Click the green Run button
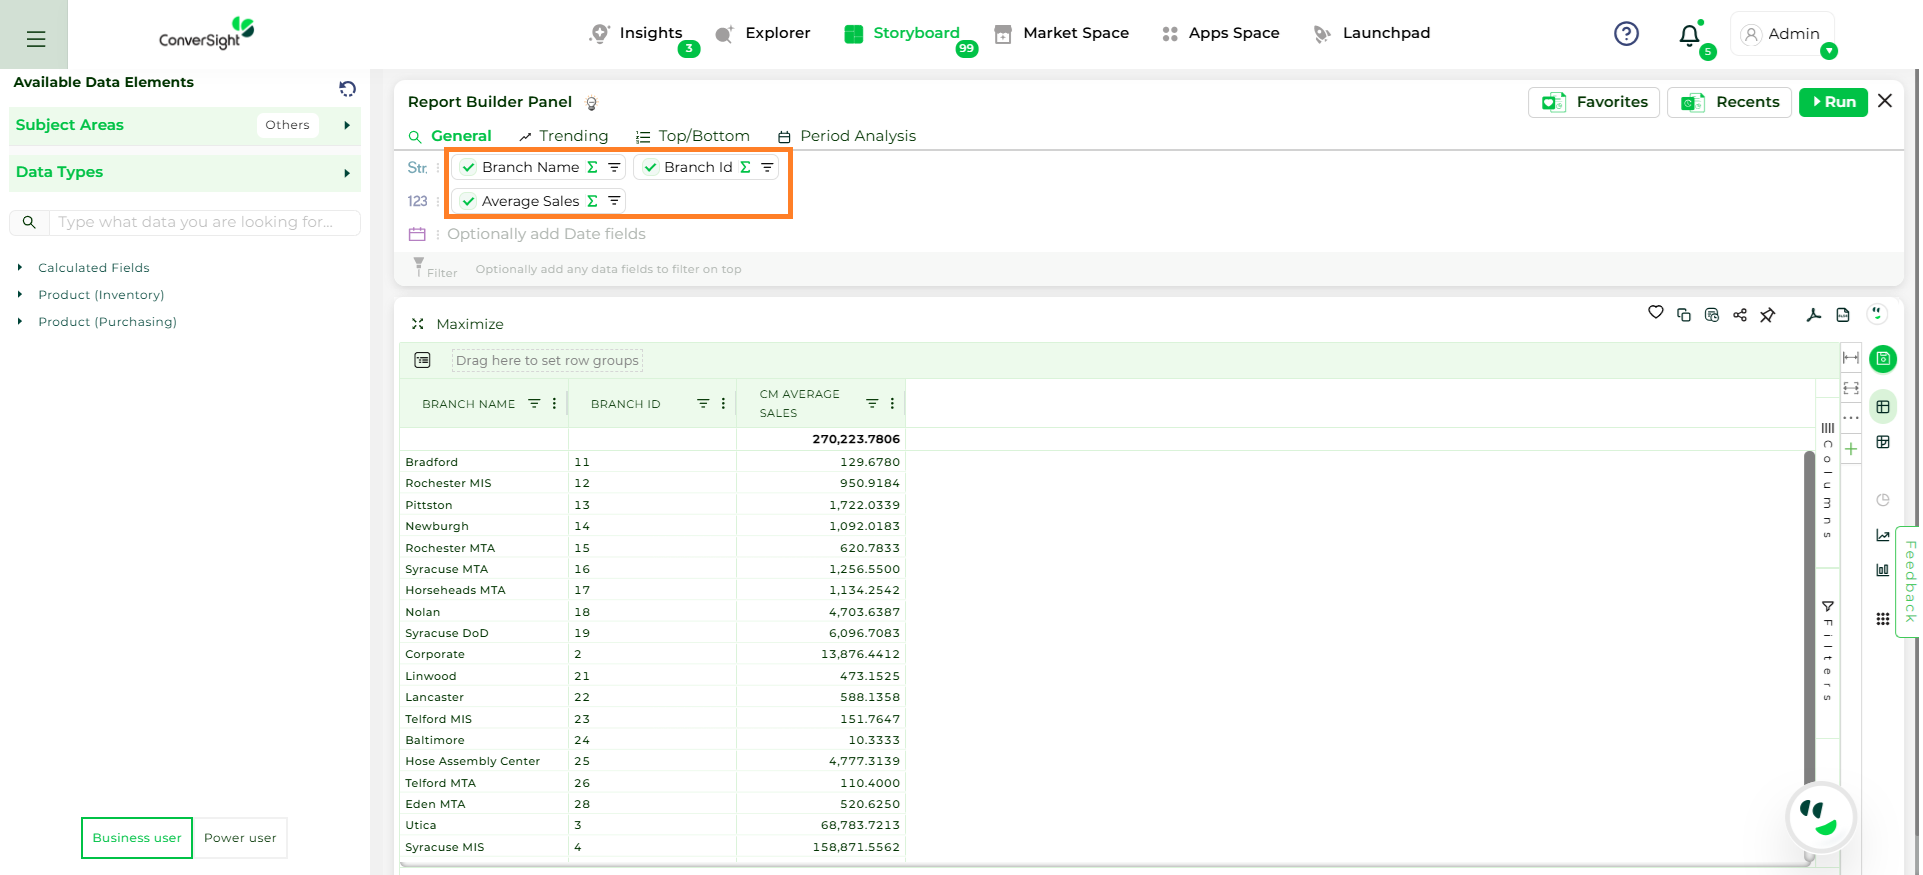Image resolution: width=1923 pixels, height=875 pixels. 1833,102
